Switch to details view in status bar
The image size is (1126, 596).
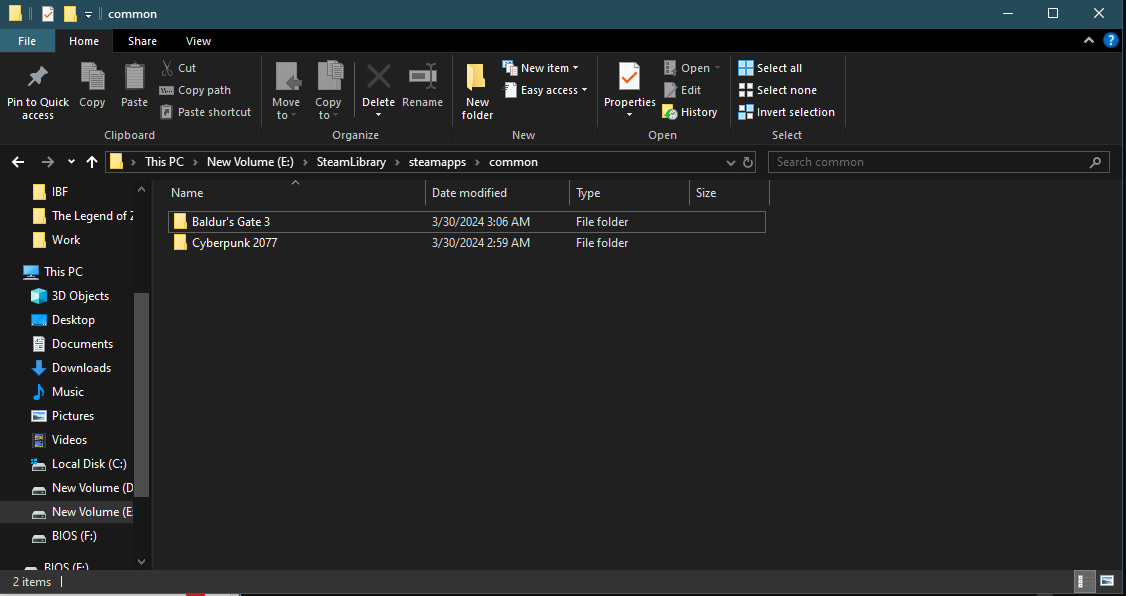point(1084,581)
